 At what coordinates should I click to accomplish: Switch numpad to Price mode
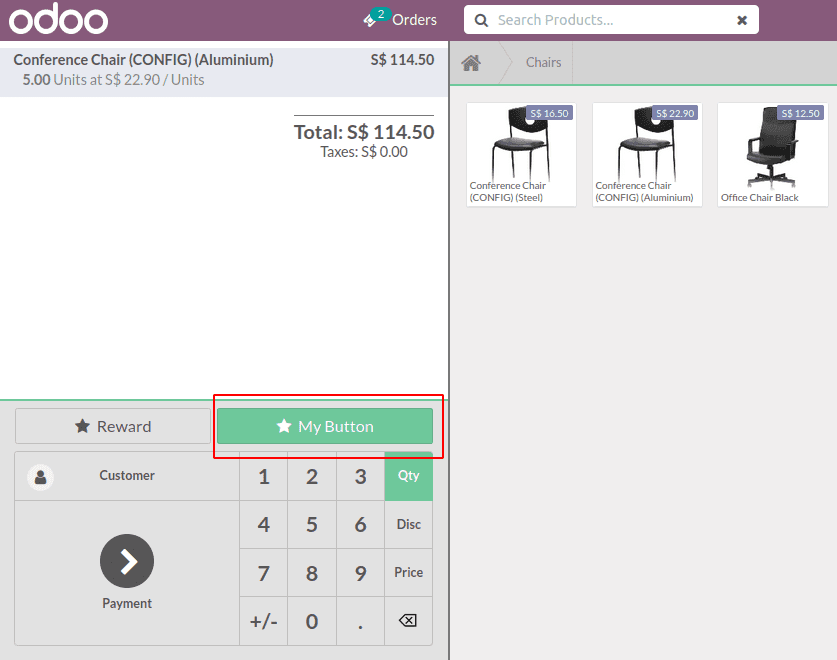pyautogui.click(x=408, y=572)
